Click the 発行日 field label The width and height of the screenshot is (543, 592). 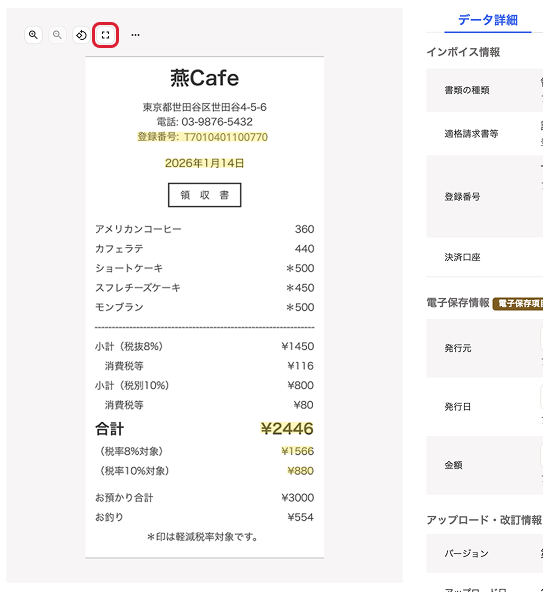[458, 407]
